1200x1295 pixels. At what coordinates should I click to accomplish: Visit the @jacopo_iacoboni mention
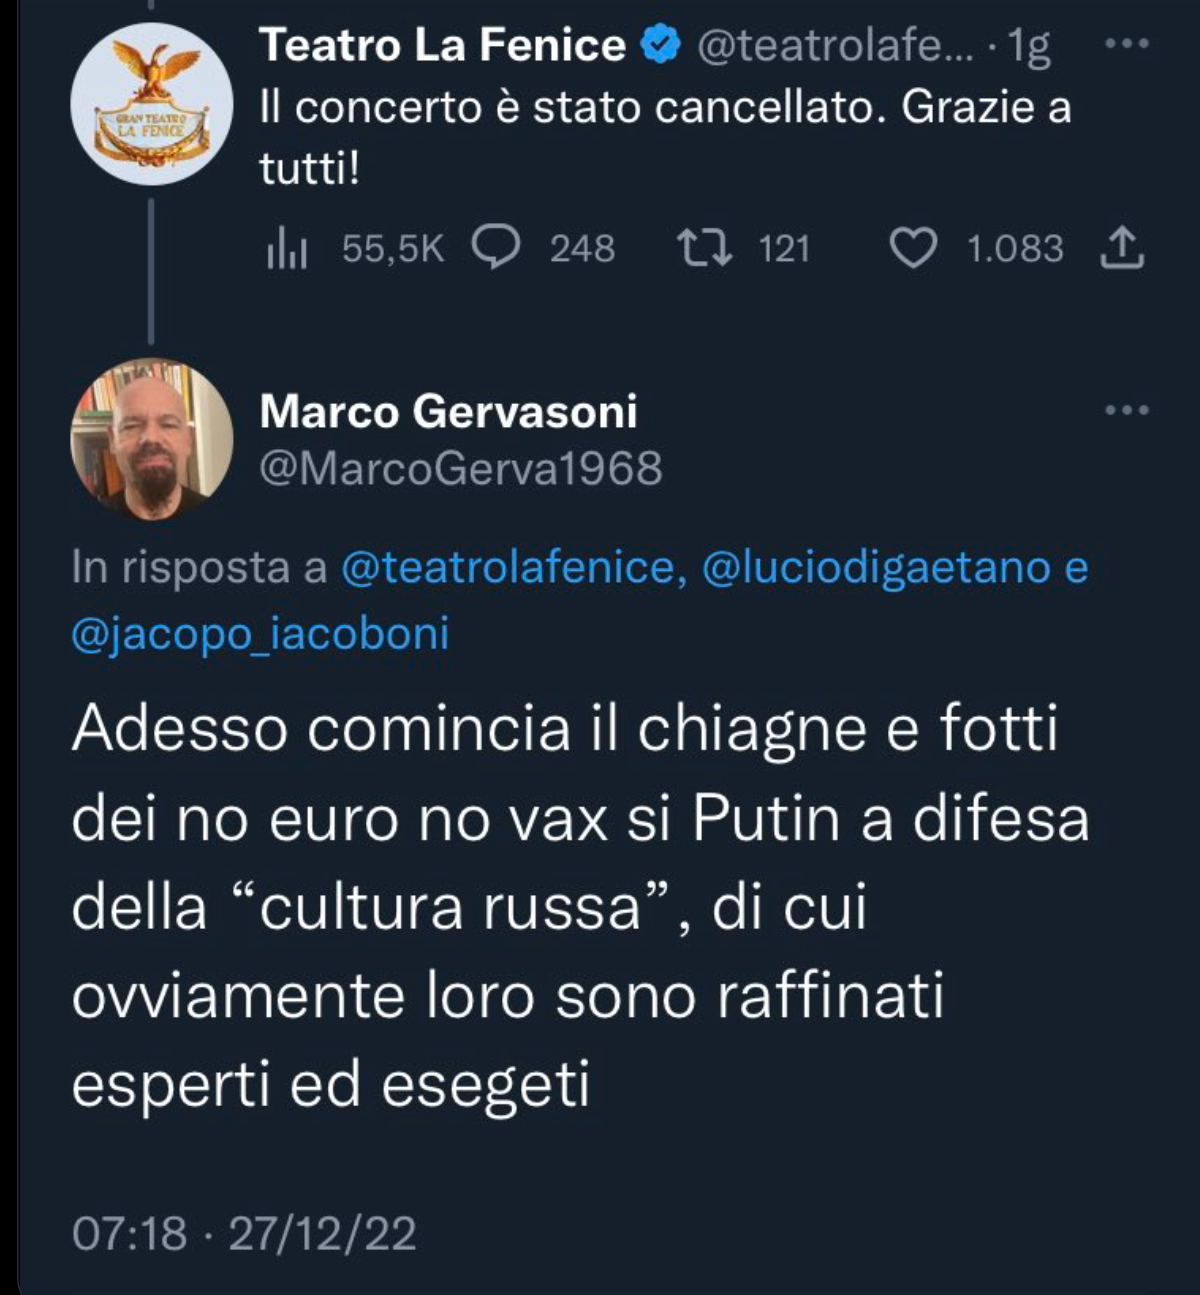[260, 634]
